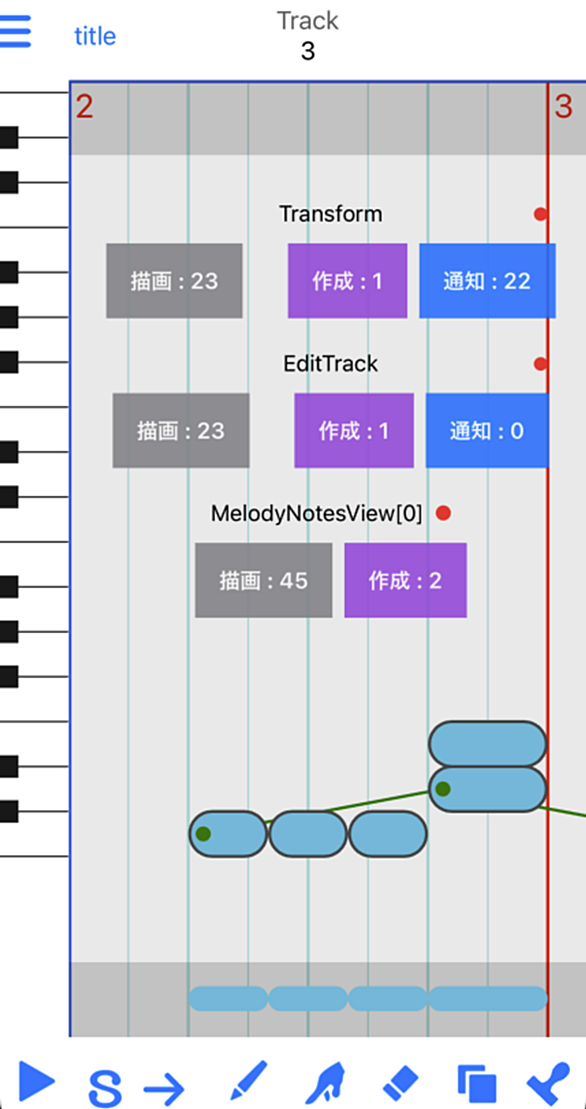
Task: Click the 描画 : 45 gray box
Action: [x=264, y=580]
